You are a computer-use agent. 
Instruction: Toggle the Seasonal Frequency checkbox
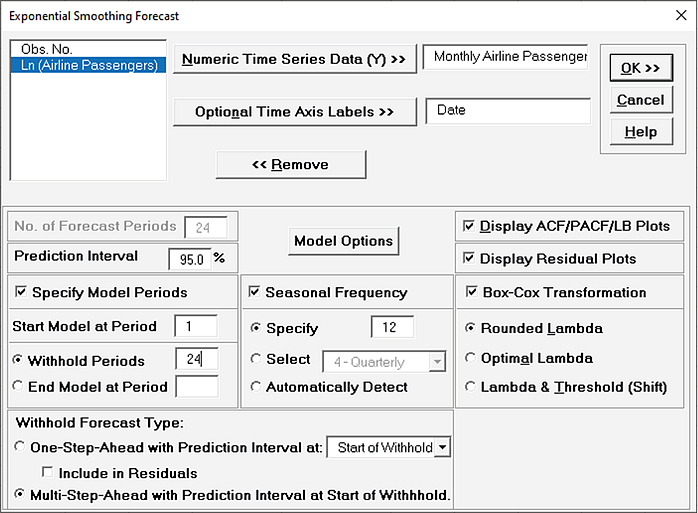click(254, 292)
